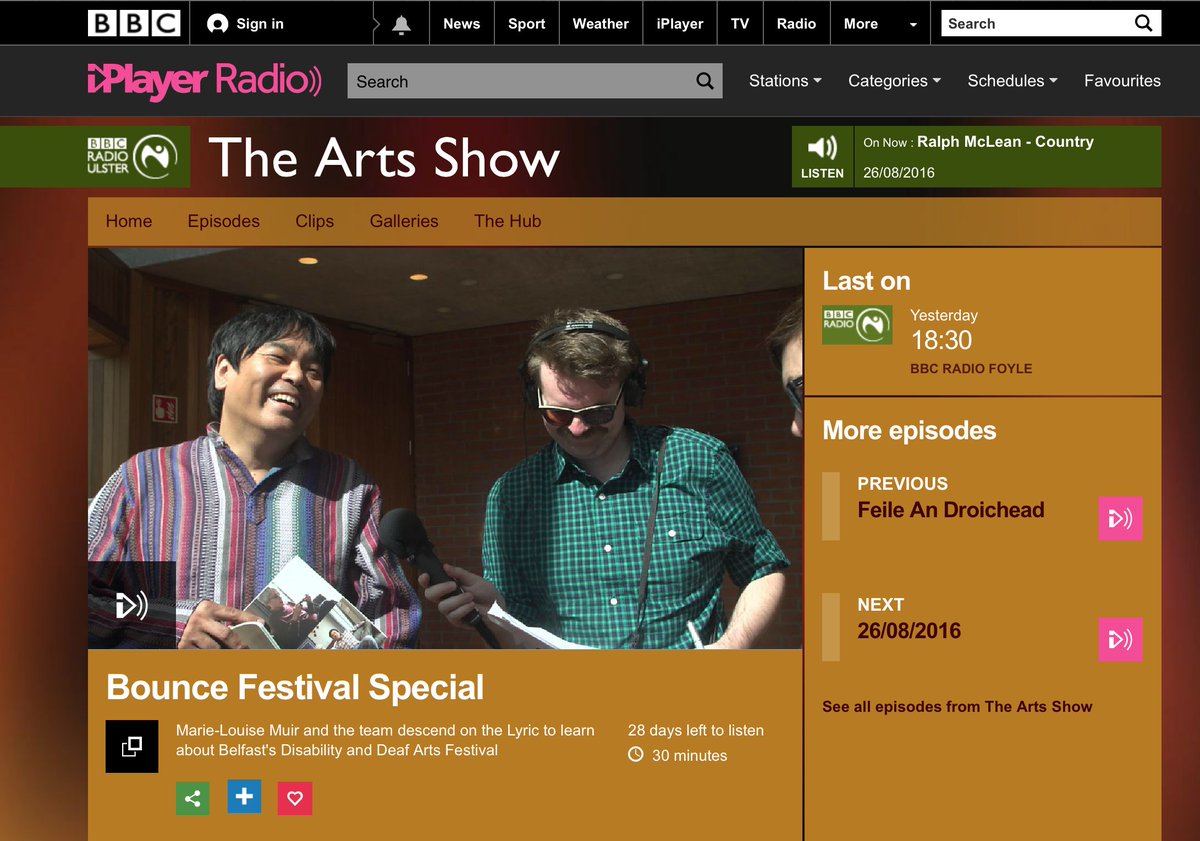Go to BBC Sport
1200x841 pixels.
pos(527,24)
